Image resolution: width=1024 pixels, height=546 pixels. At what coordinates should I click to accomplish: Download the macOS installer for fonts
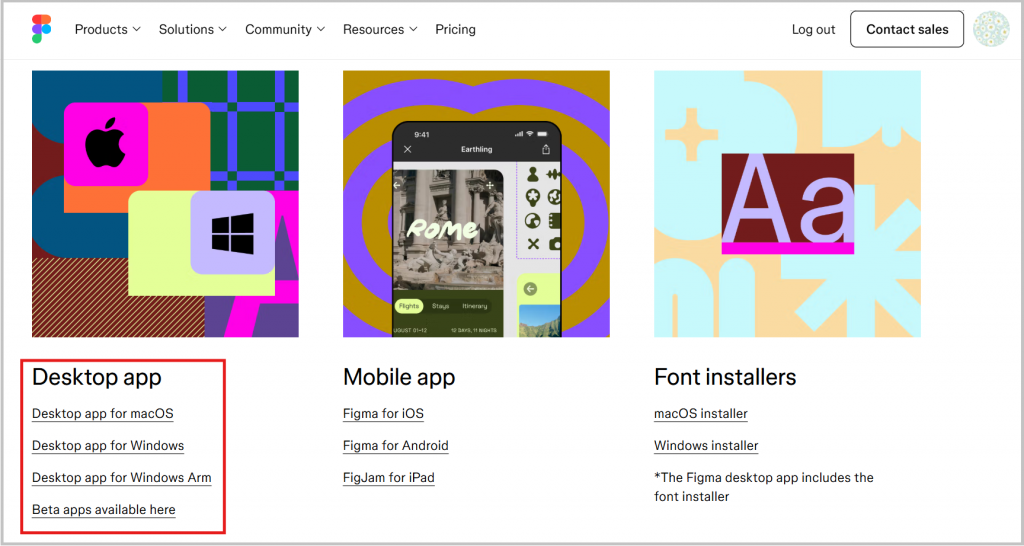(701, 413)
